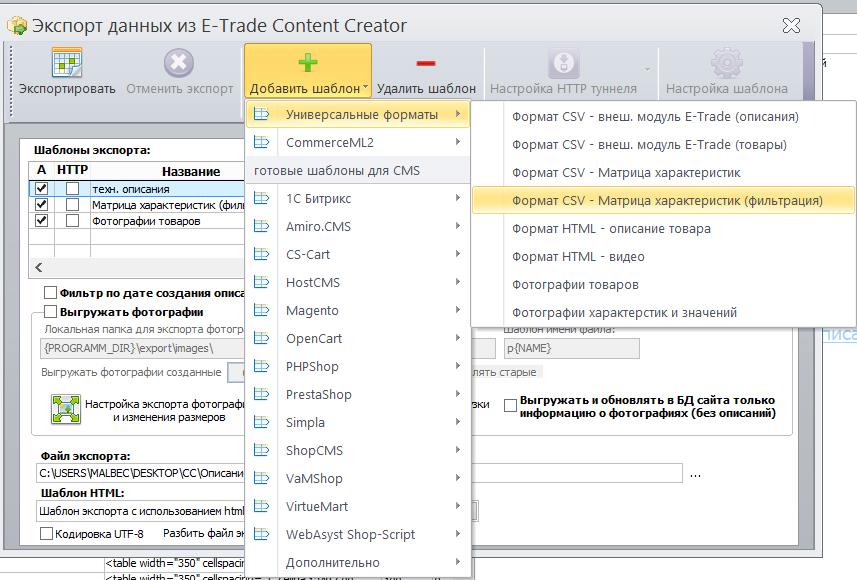Click the browse button next to Файл экспорта
This screenshot has width=857, height=580.
point(695,474)
